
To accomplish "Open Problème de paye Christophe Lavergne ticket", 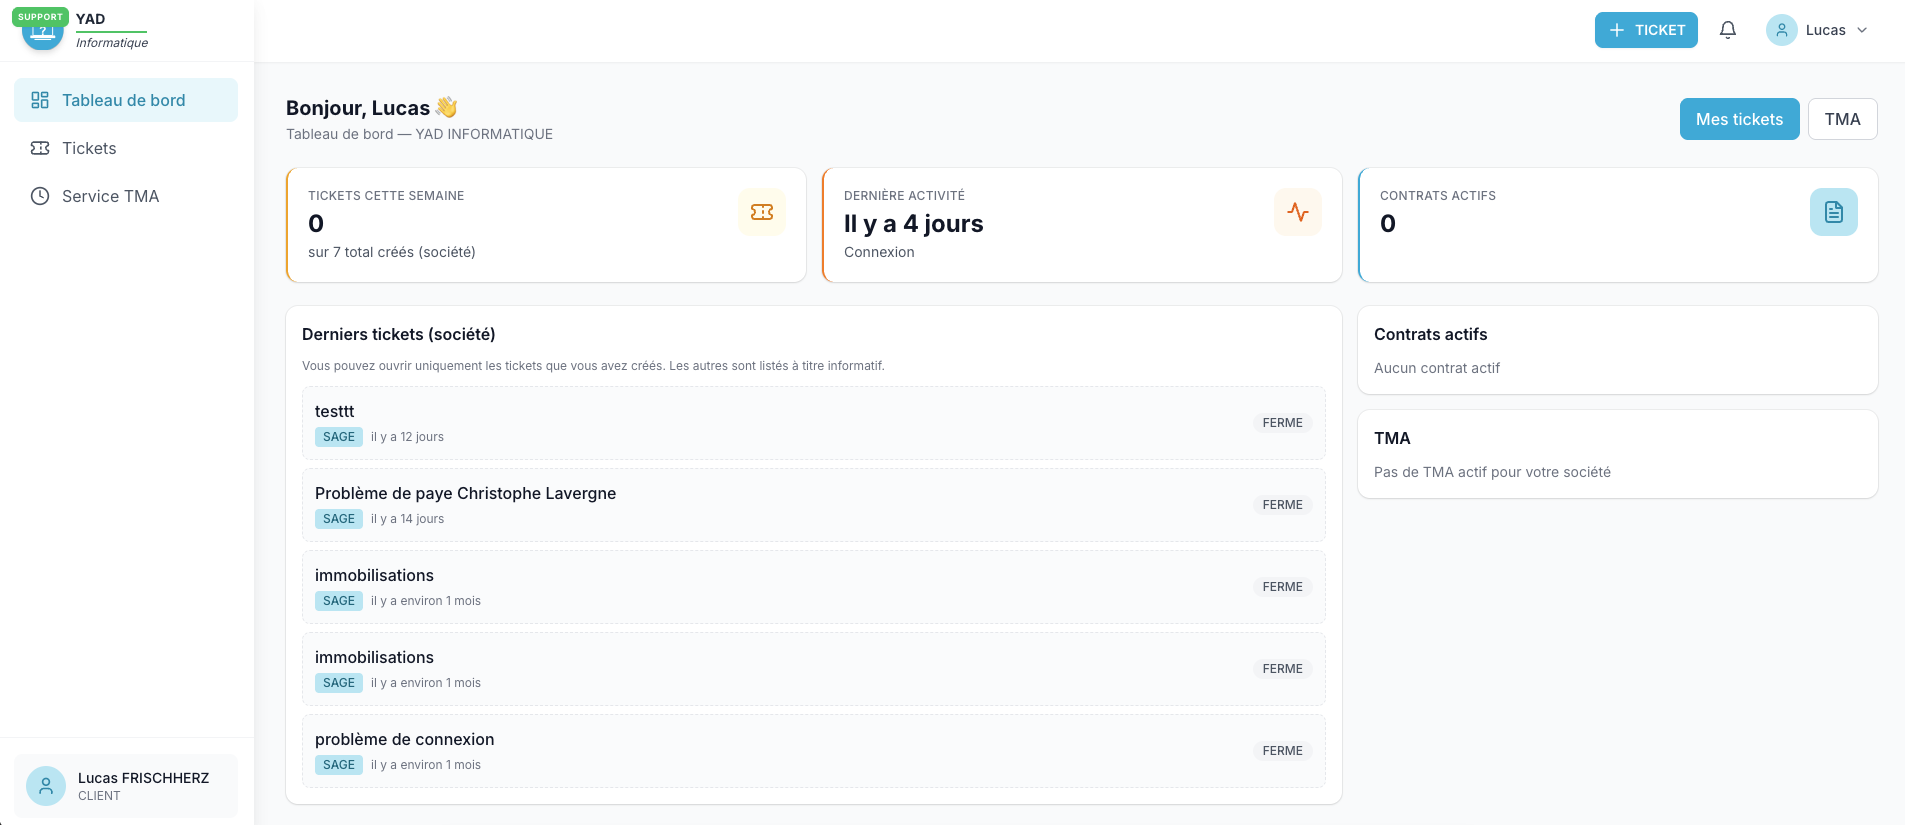I will coord(814,505).
